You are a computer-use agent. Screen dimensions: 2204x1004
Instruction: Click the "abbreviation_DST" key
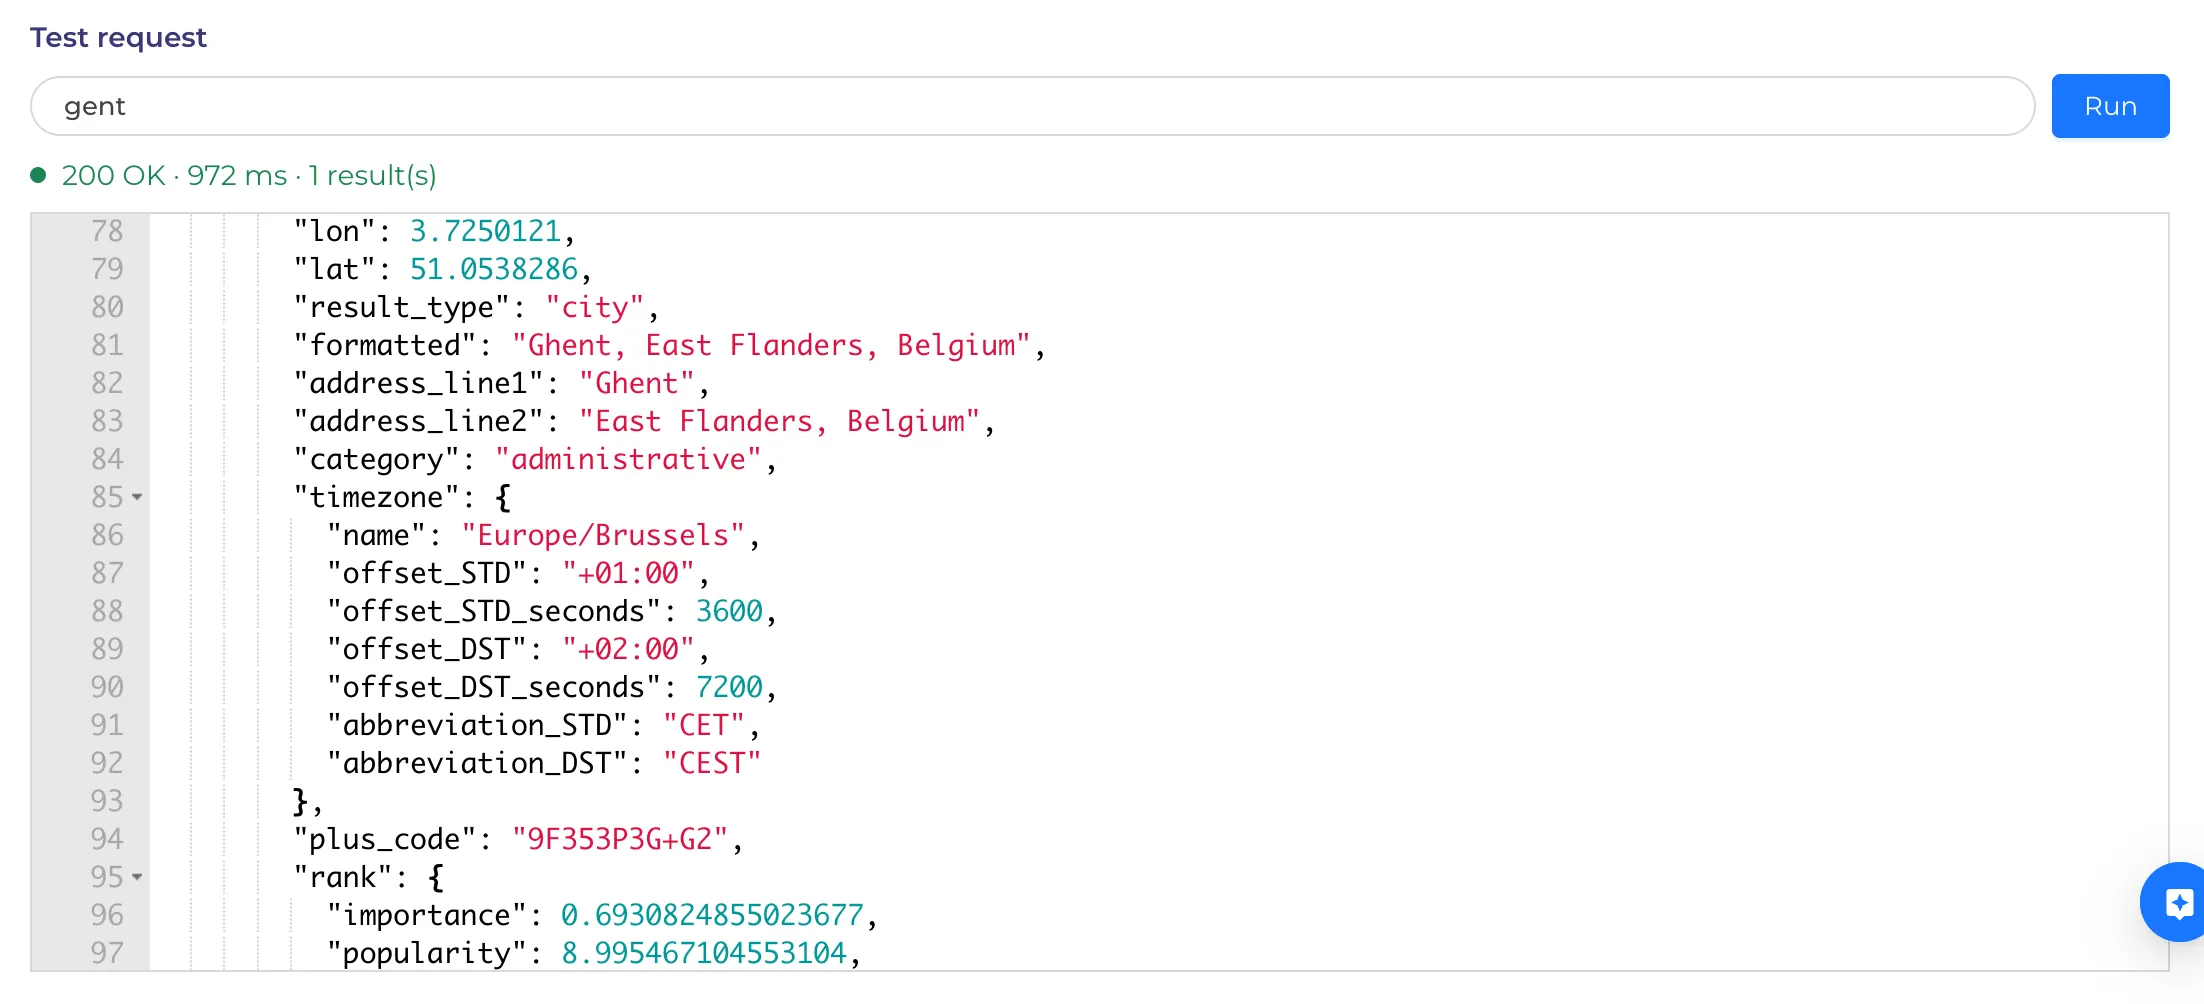(477, 763)
